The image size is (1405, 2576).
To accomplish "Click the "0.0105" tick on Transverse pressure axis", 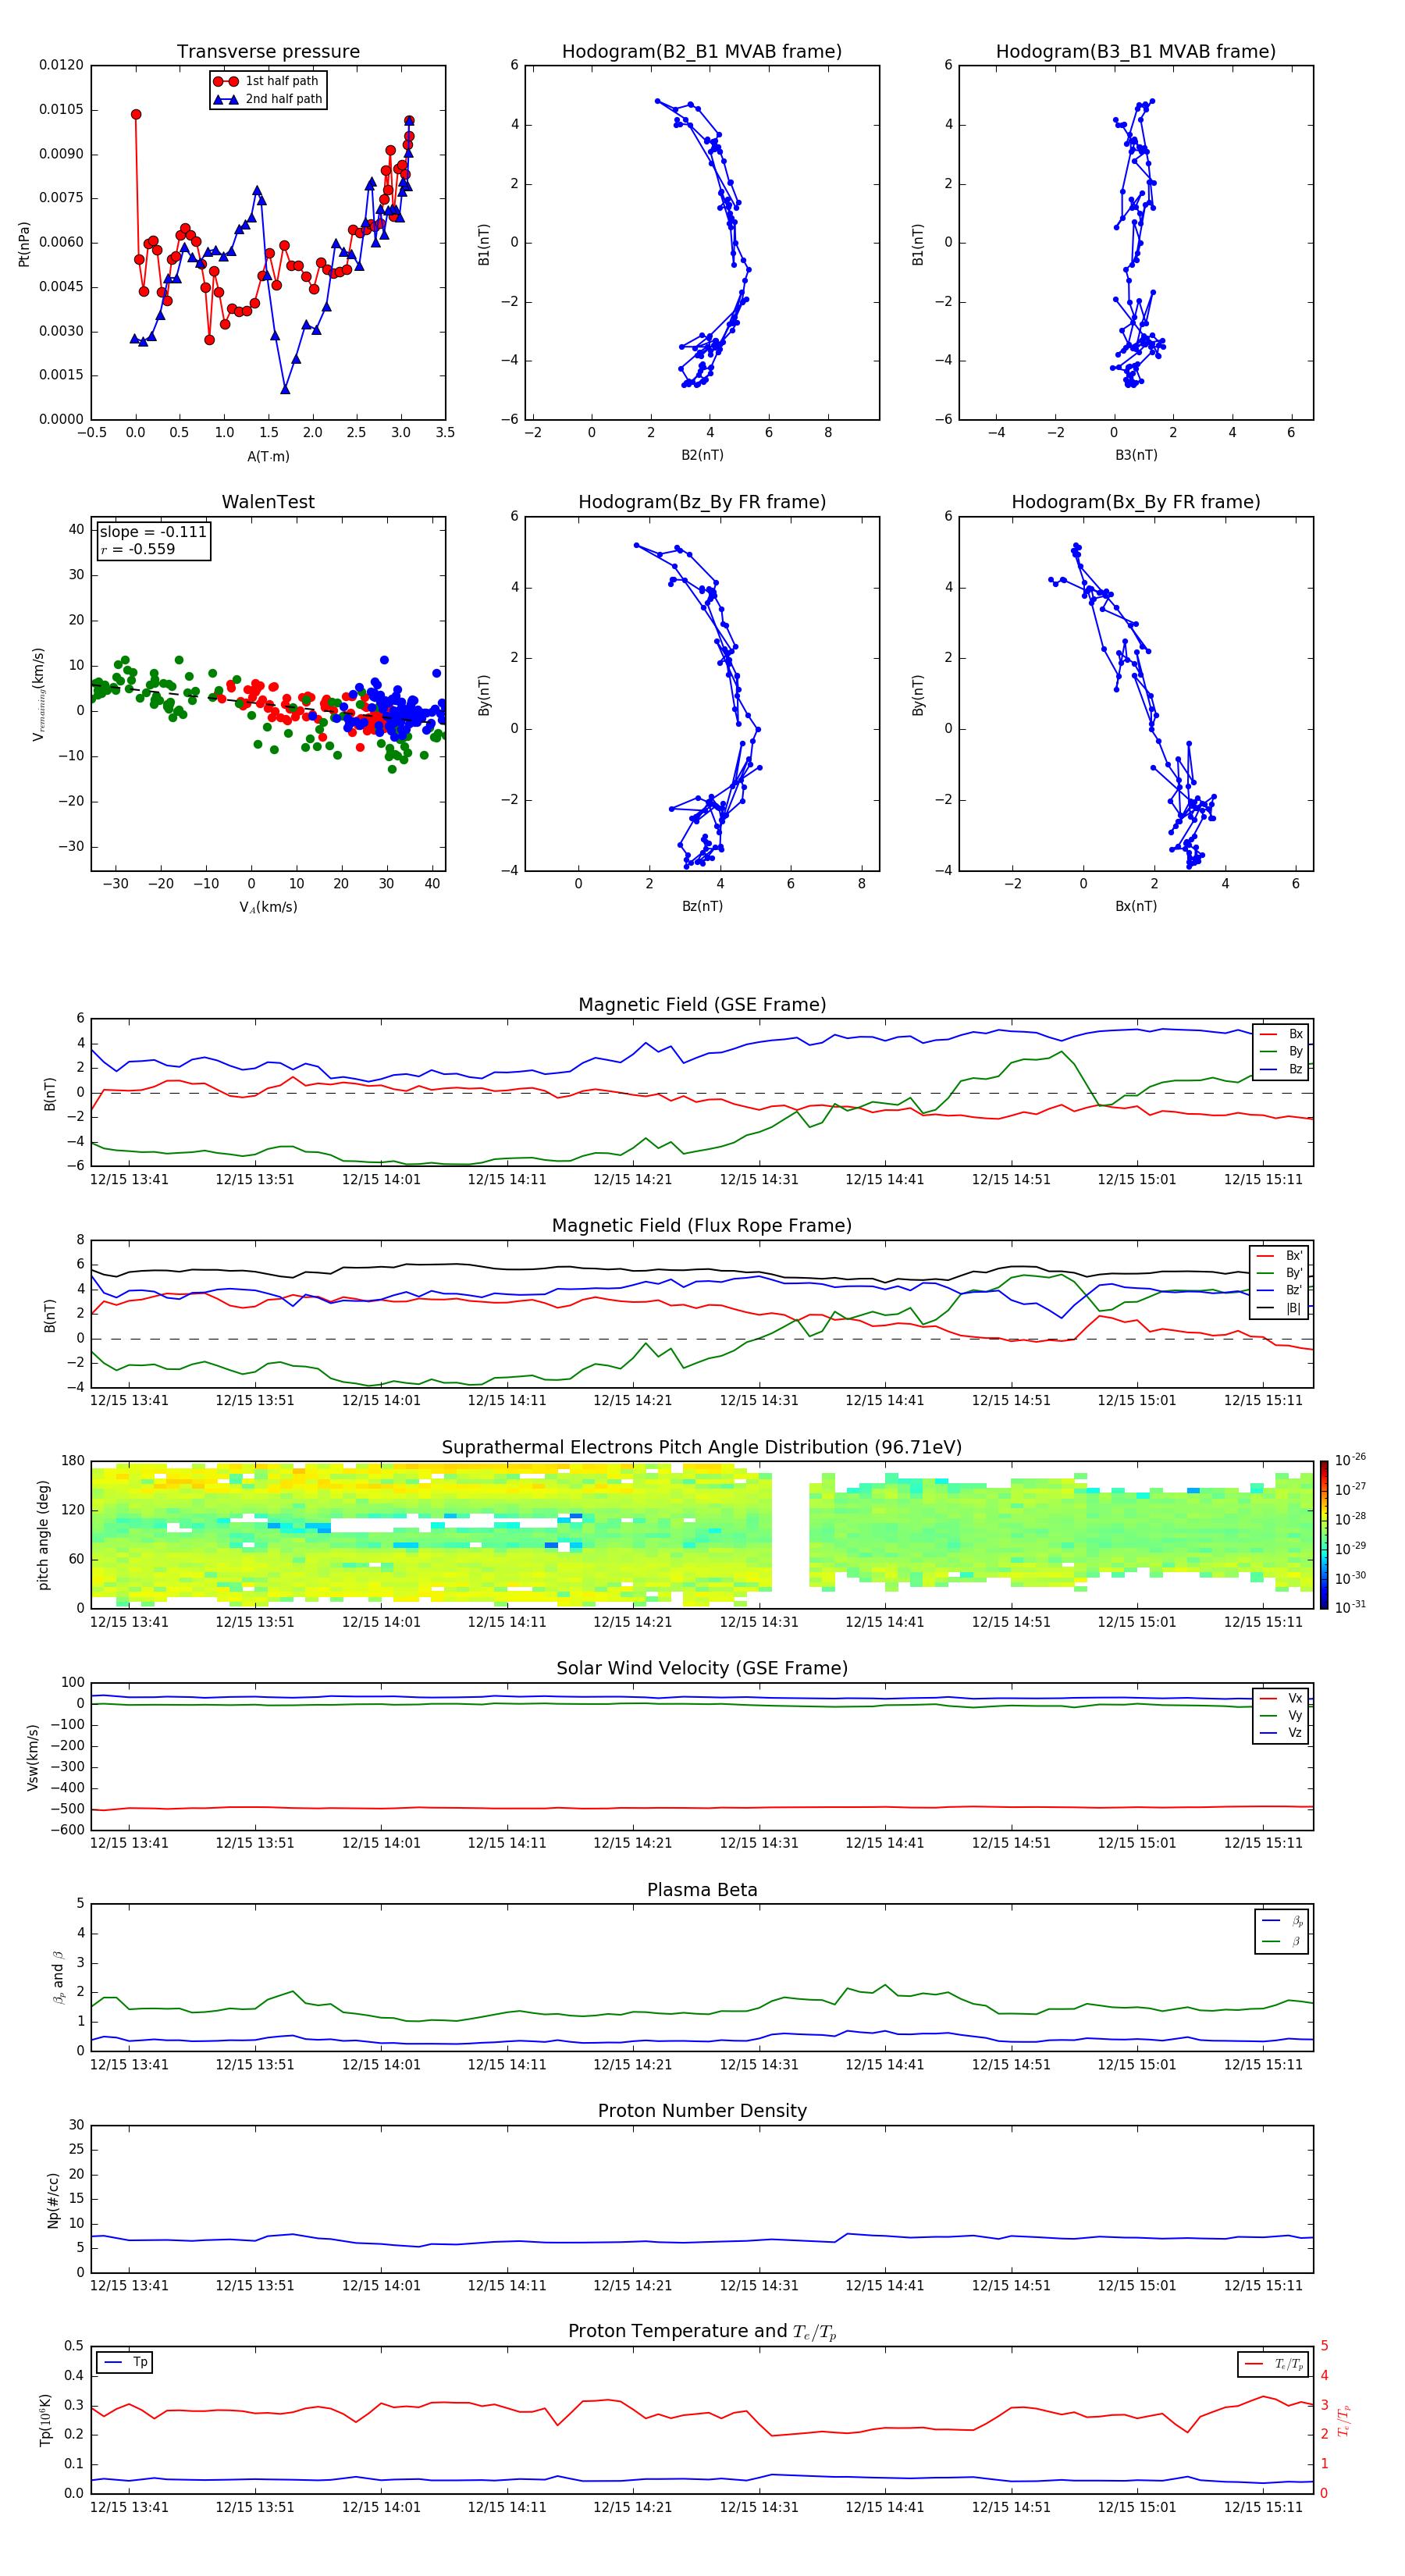I will pyautogui.click(x=61, y=110).
